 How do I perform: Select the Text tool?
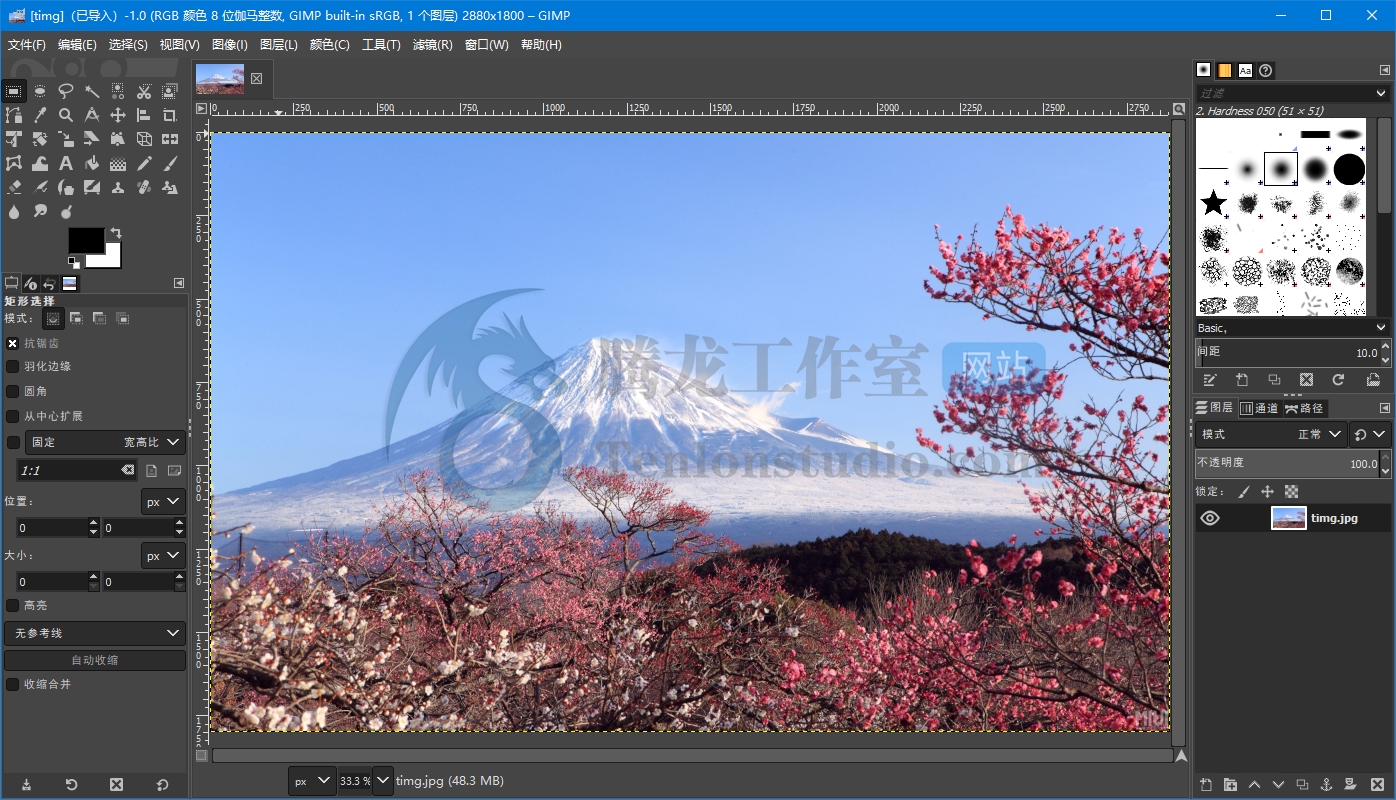coord(66,163)
